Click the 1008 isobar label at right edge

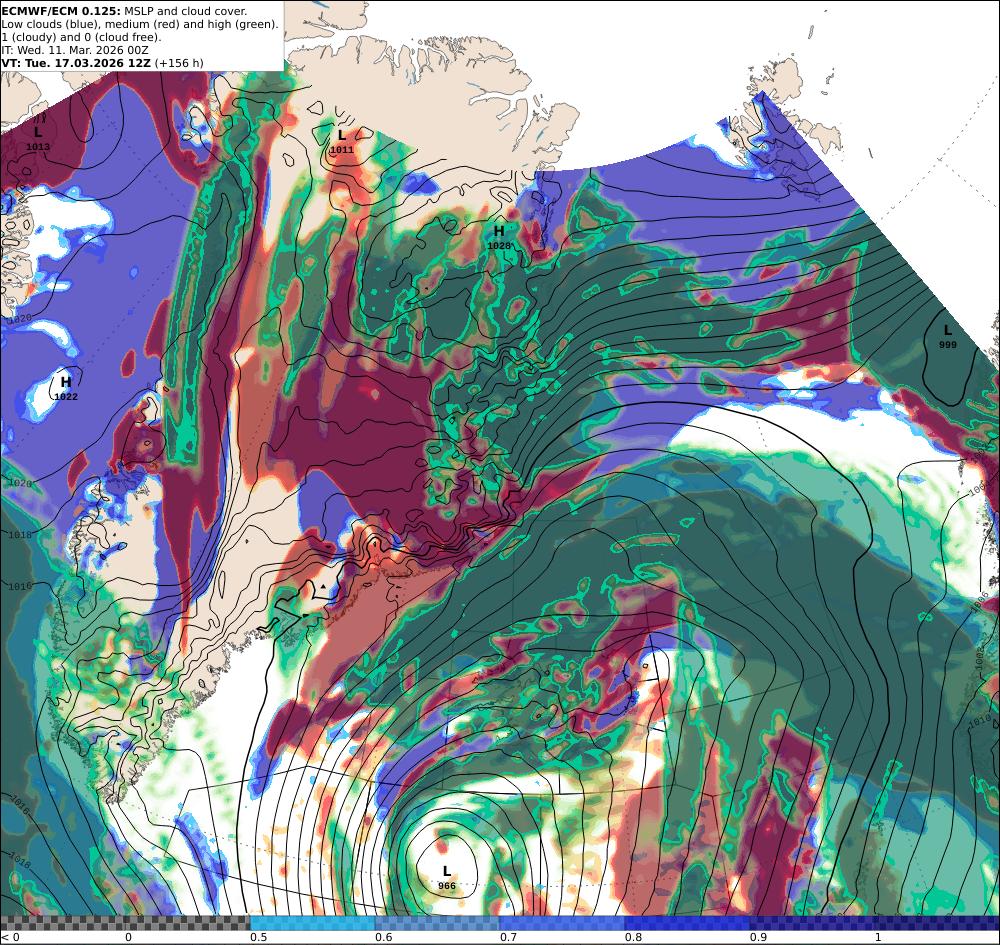pyautogui.click(x=980, y=659)
